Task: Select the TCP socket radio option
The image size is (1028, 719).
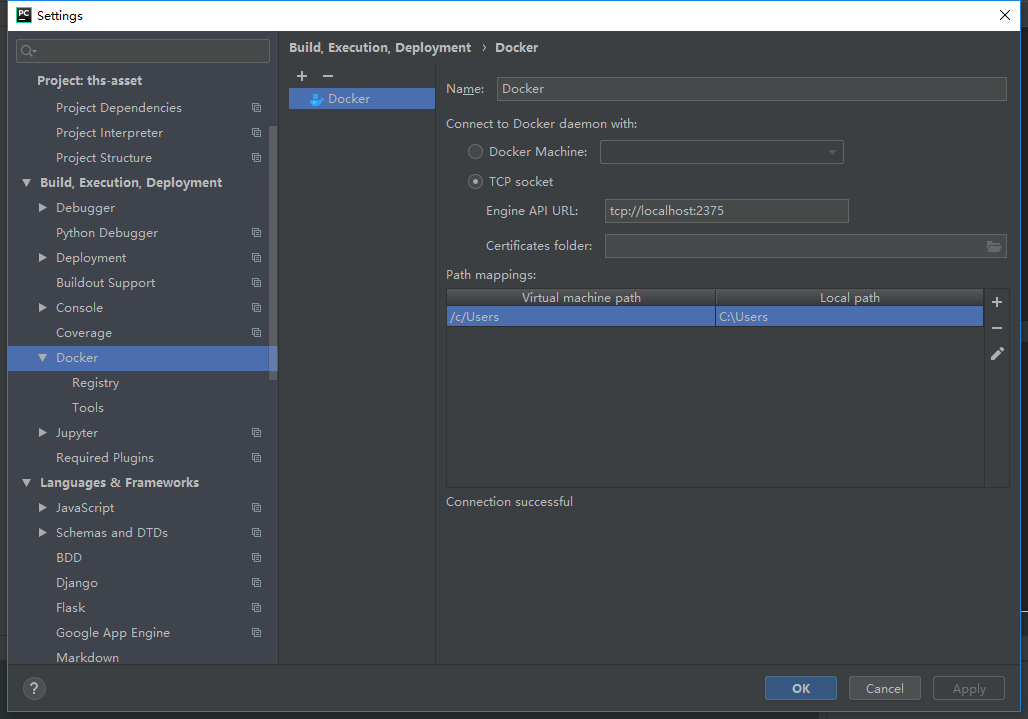Action: [475, 182]
